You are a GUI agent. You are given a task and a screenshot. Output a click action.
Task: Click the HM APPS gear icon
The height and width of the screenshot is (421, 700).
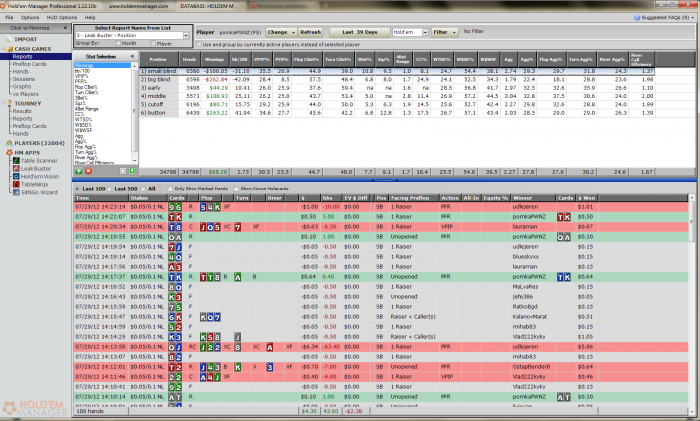click(x=9, y=153)
